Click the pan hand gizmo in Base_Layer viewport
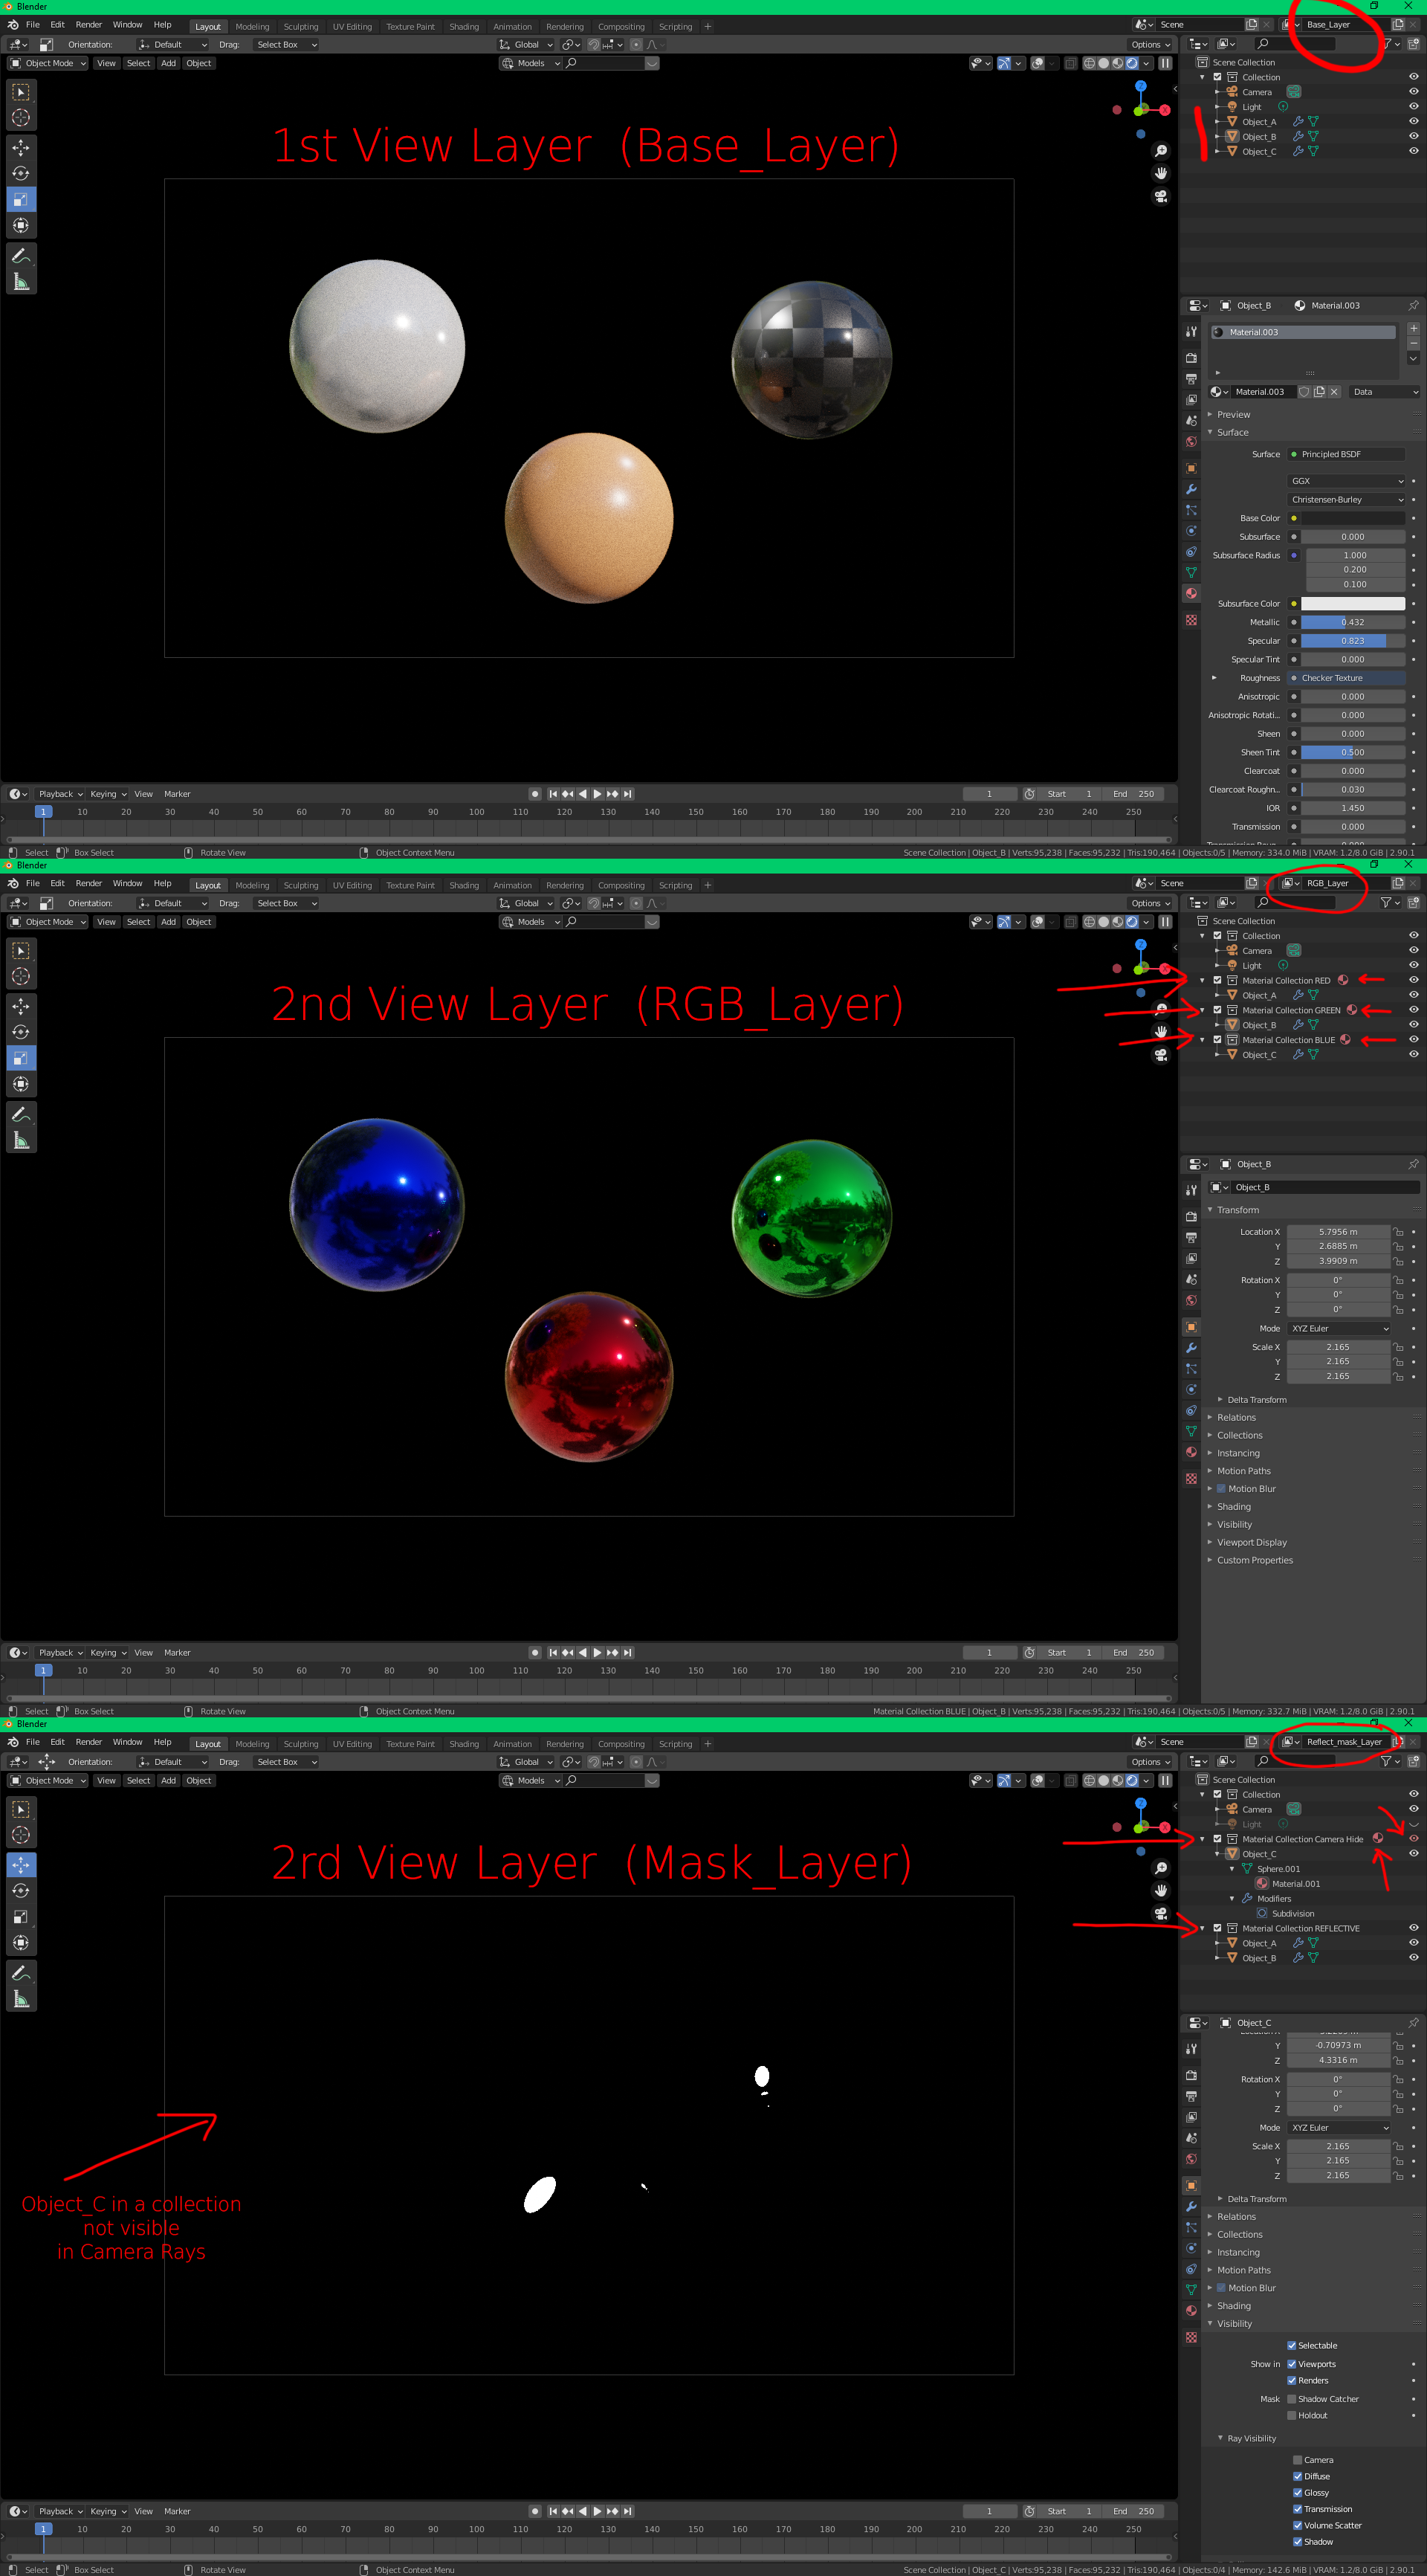 pos(1160,173)
